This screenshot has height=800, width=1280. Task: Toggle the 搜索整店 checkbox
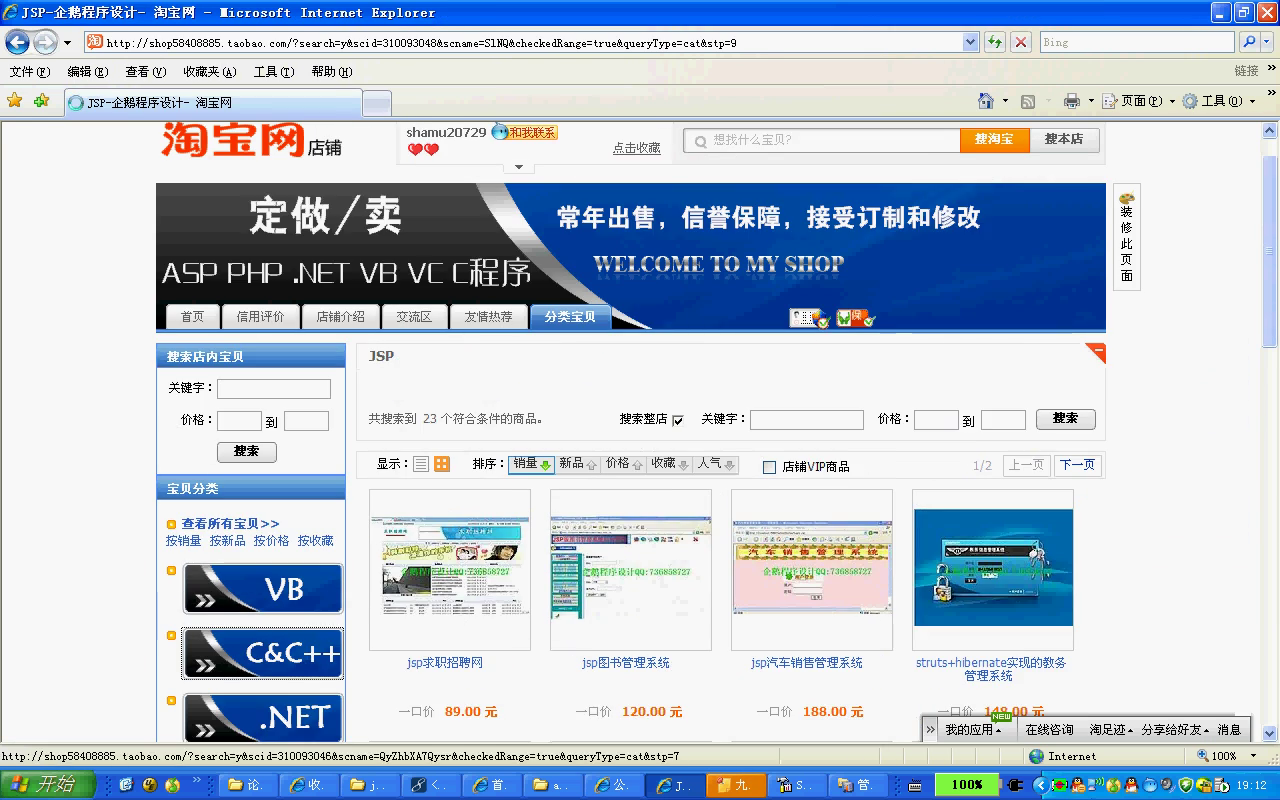tap(678, 420)
